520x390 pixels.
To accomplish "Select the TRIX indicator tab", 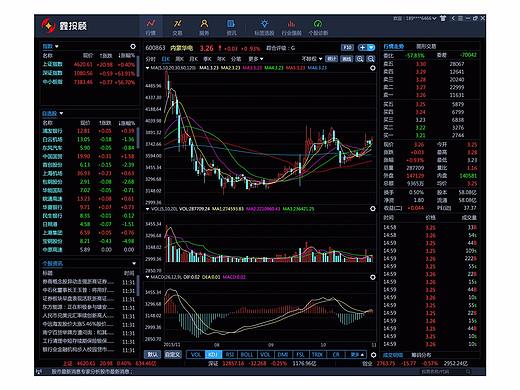I will [x=317, y=355].
